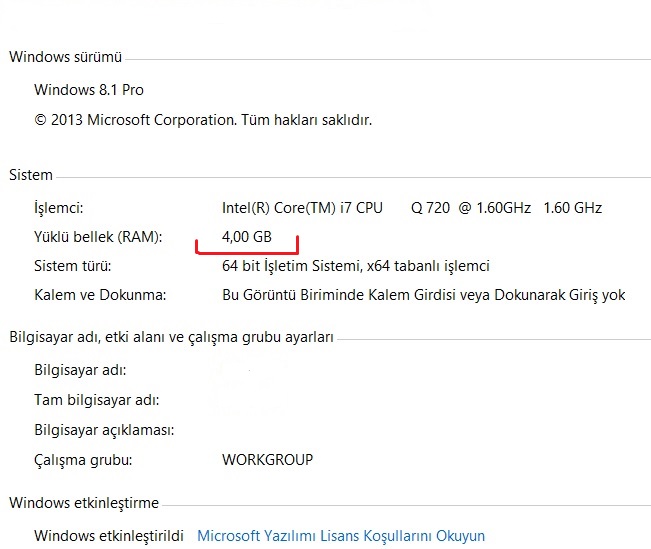This screenshot has height=549, width=651.
Task: Click the Bilgisayar açıklaması label
Action: coord(104,430)
